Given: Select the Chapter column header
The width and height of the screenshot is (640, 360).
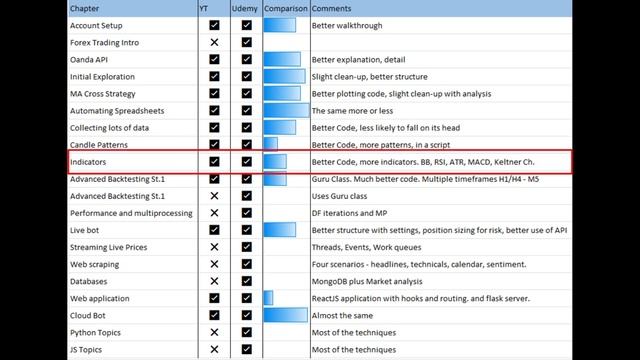Looking at the screenshot, I should [133, 8].
